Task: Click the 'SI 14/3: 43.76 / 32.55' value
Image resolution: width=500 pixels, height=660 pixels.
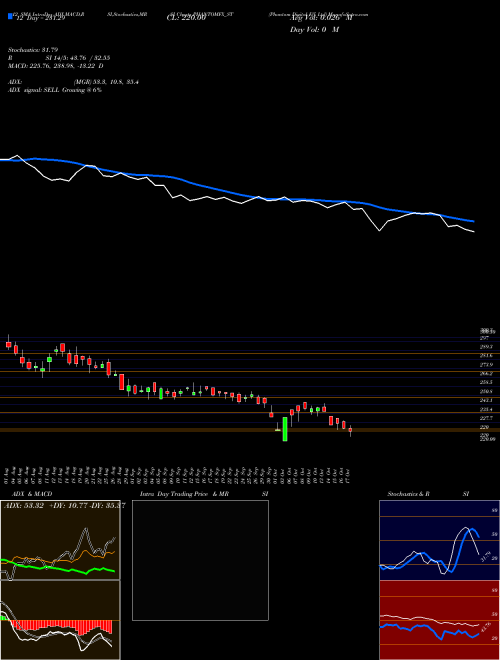Action: (78, 58)
